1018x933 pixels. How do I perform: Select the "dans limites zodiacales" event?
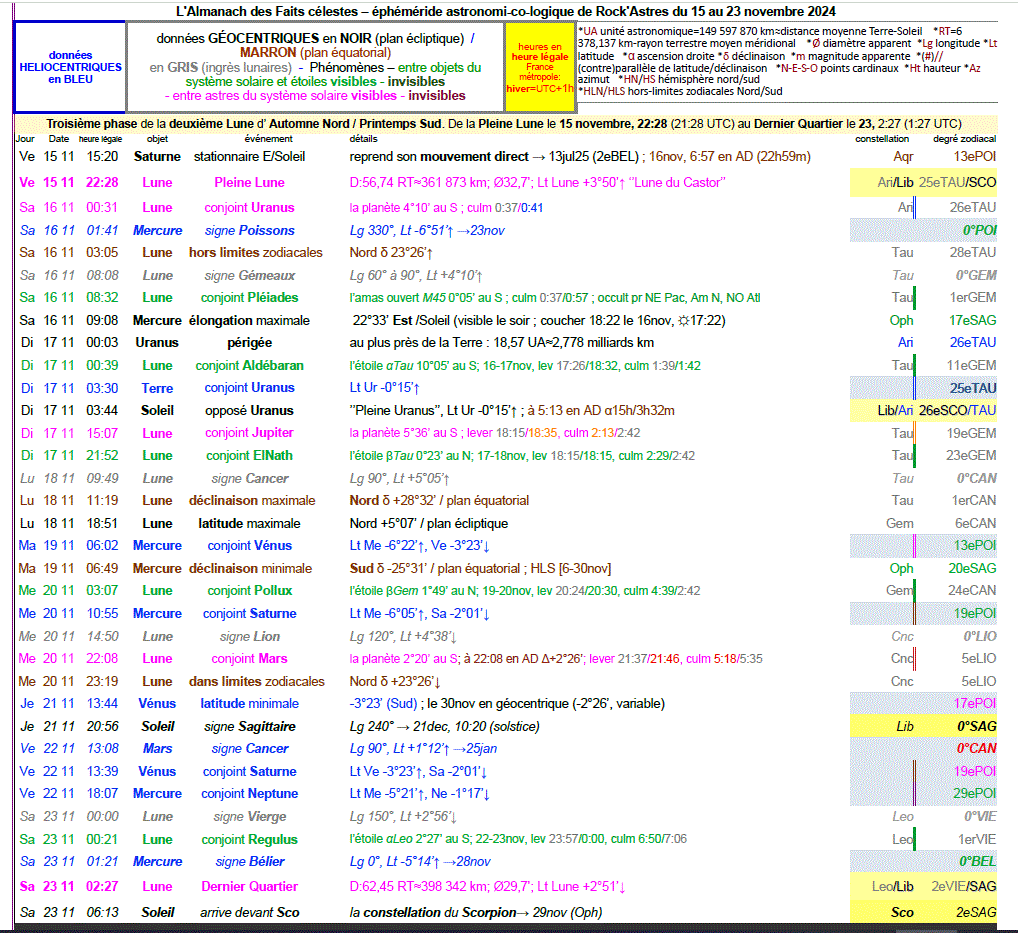256,682
